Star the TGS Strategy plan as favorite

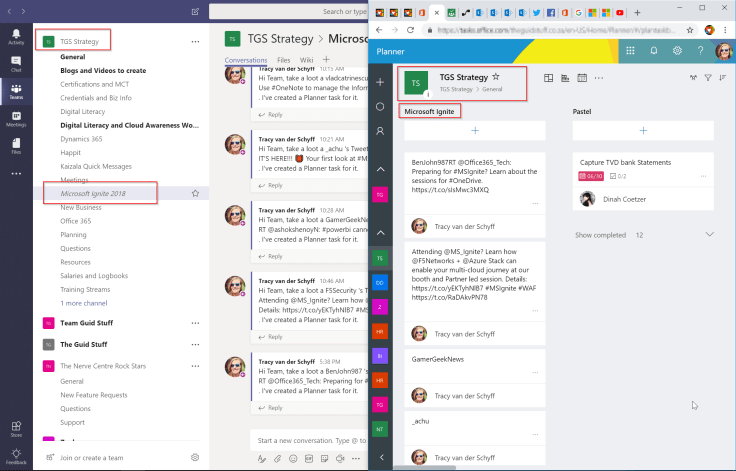coord(496,76)
